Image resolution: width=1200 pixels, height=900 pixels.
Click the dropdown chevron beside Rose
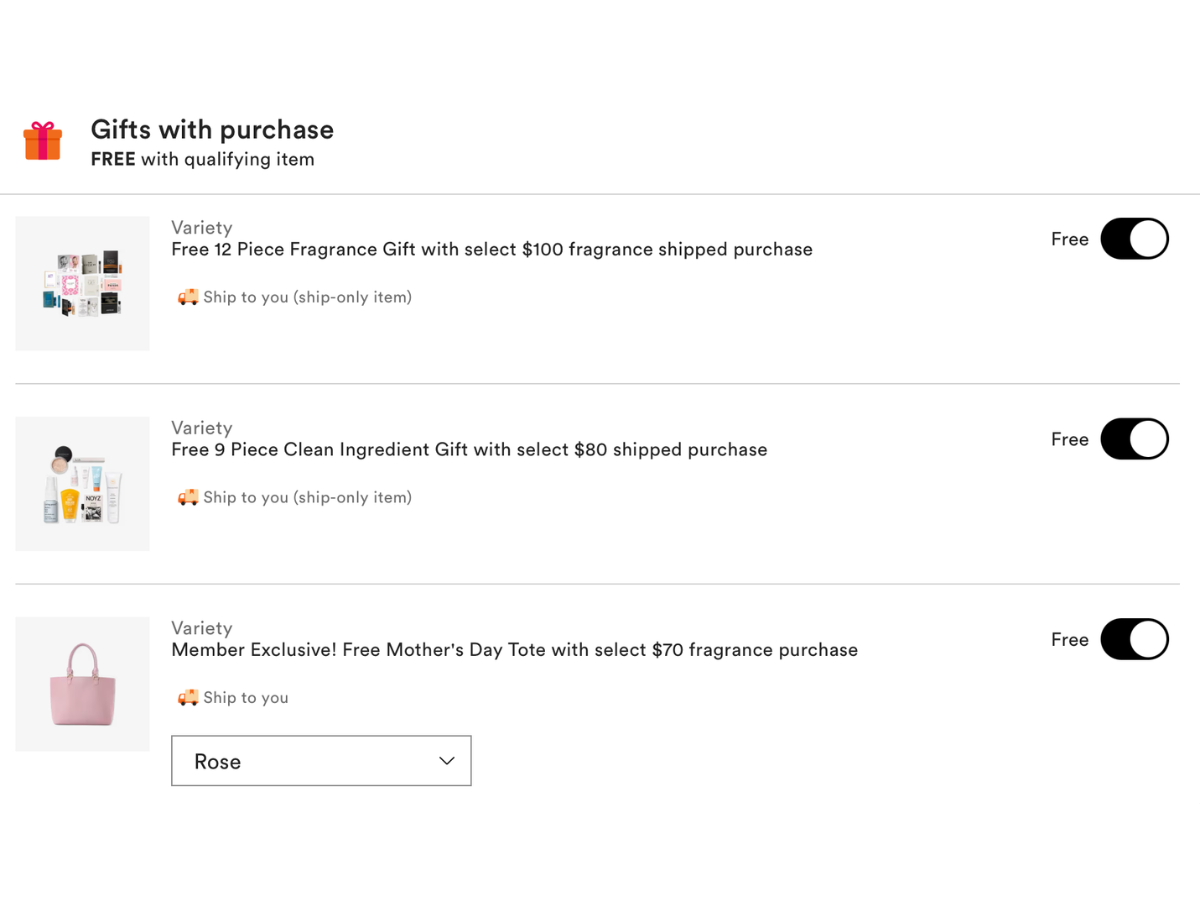[446, 761]
